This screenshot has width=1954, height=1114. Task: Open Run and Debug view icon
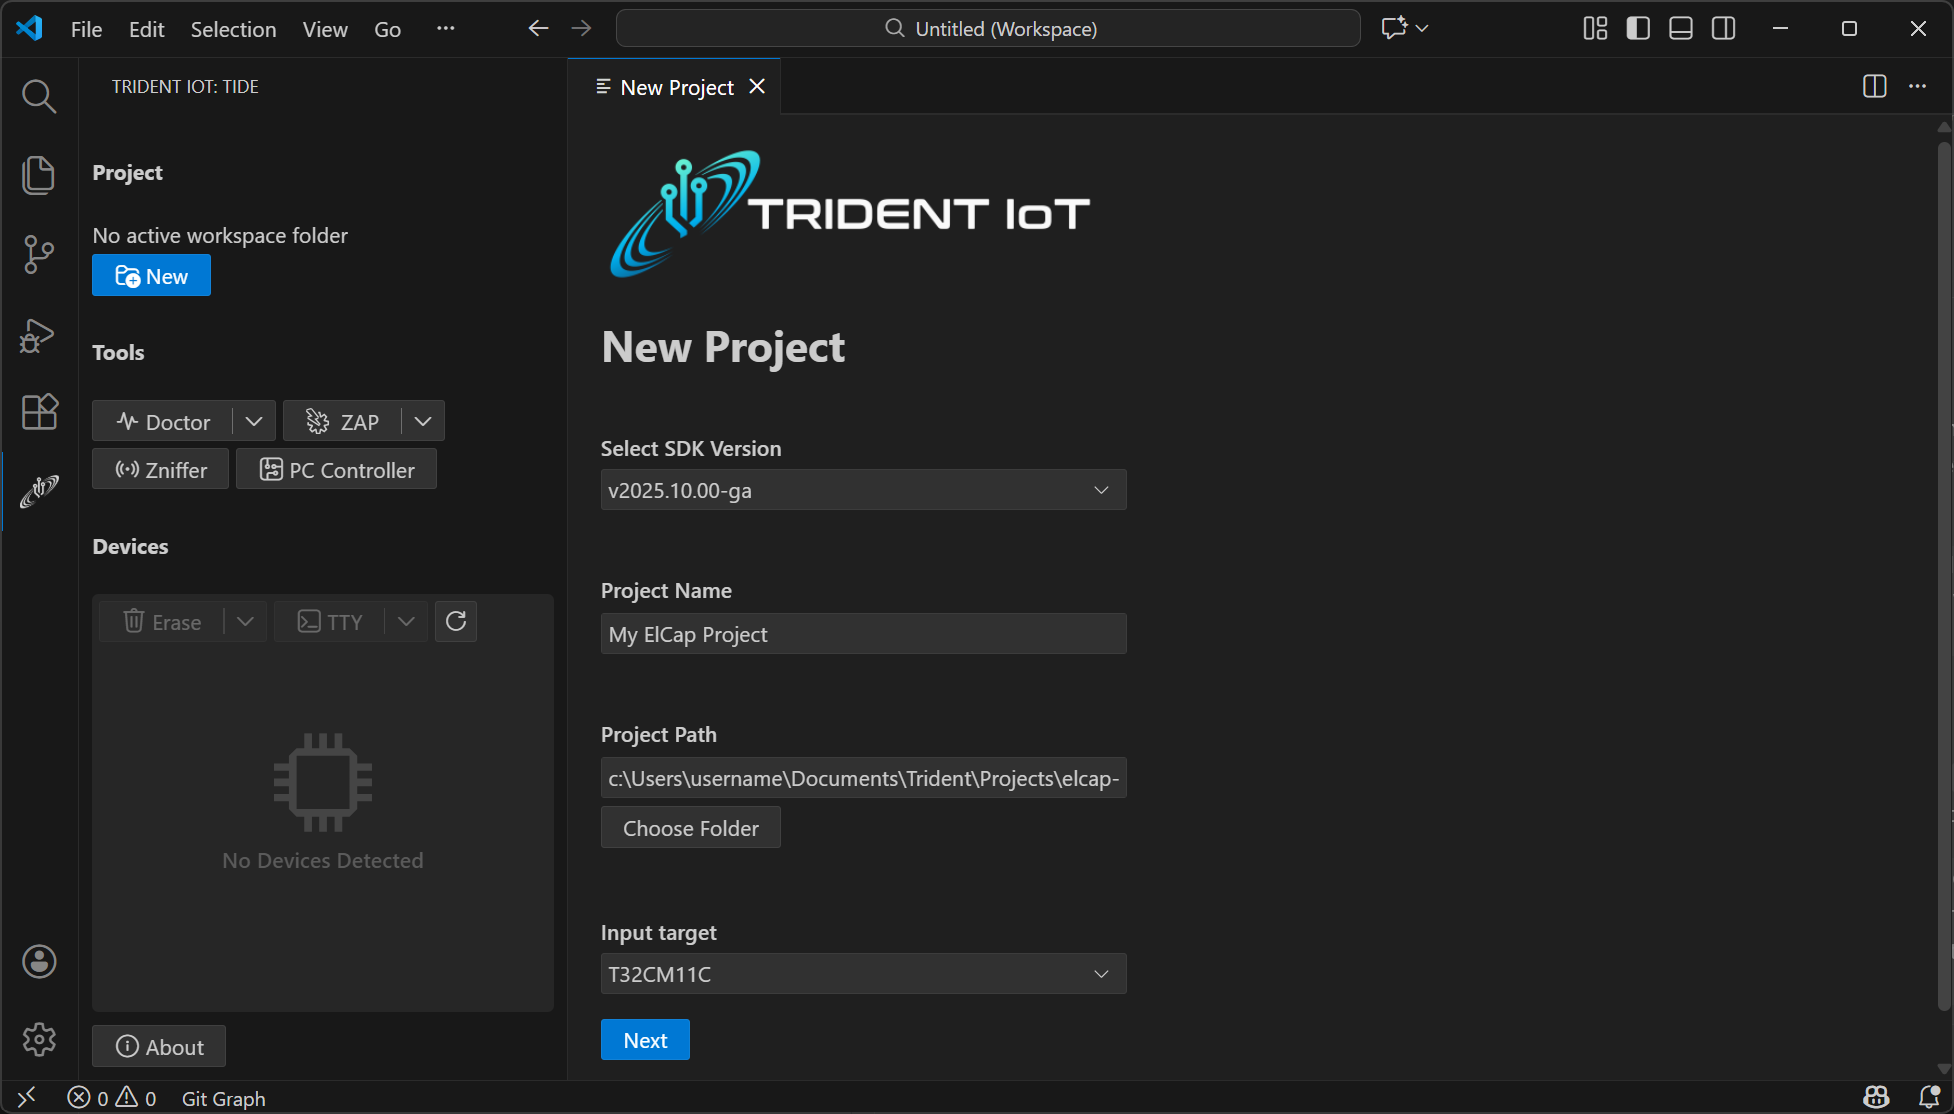[x=39, y=334]
